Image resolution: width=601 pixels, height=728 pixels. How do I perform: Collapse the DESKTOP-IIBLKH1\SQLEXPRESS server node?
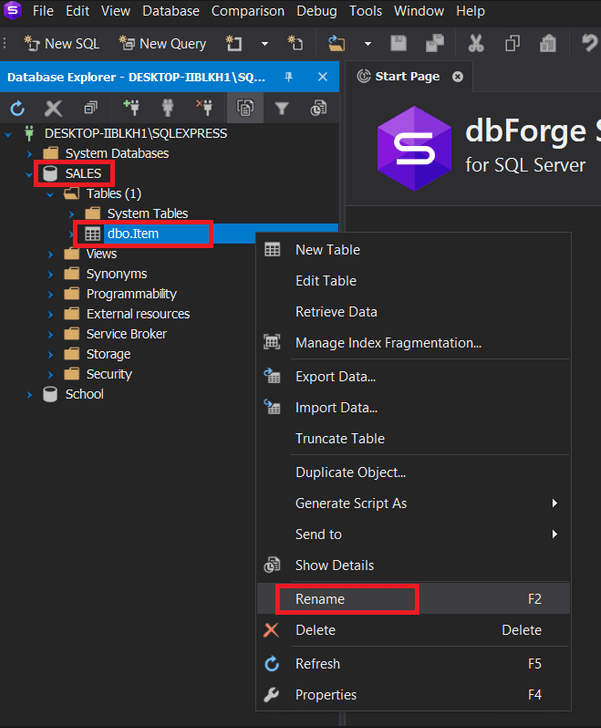click(x=8, y=135)
